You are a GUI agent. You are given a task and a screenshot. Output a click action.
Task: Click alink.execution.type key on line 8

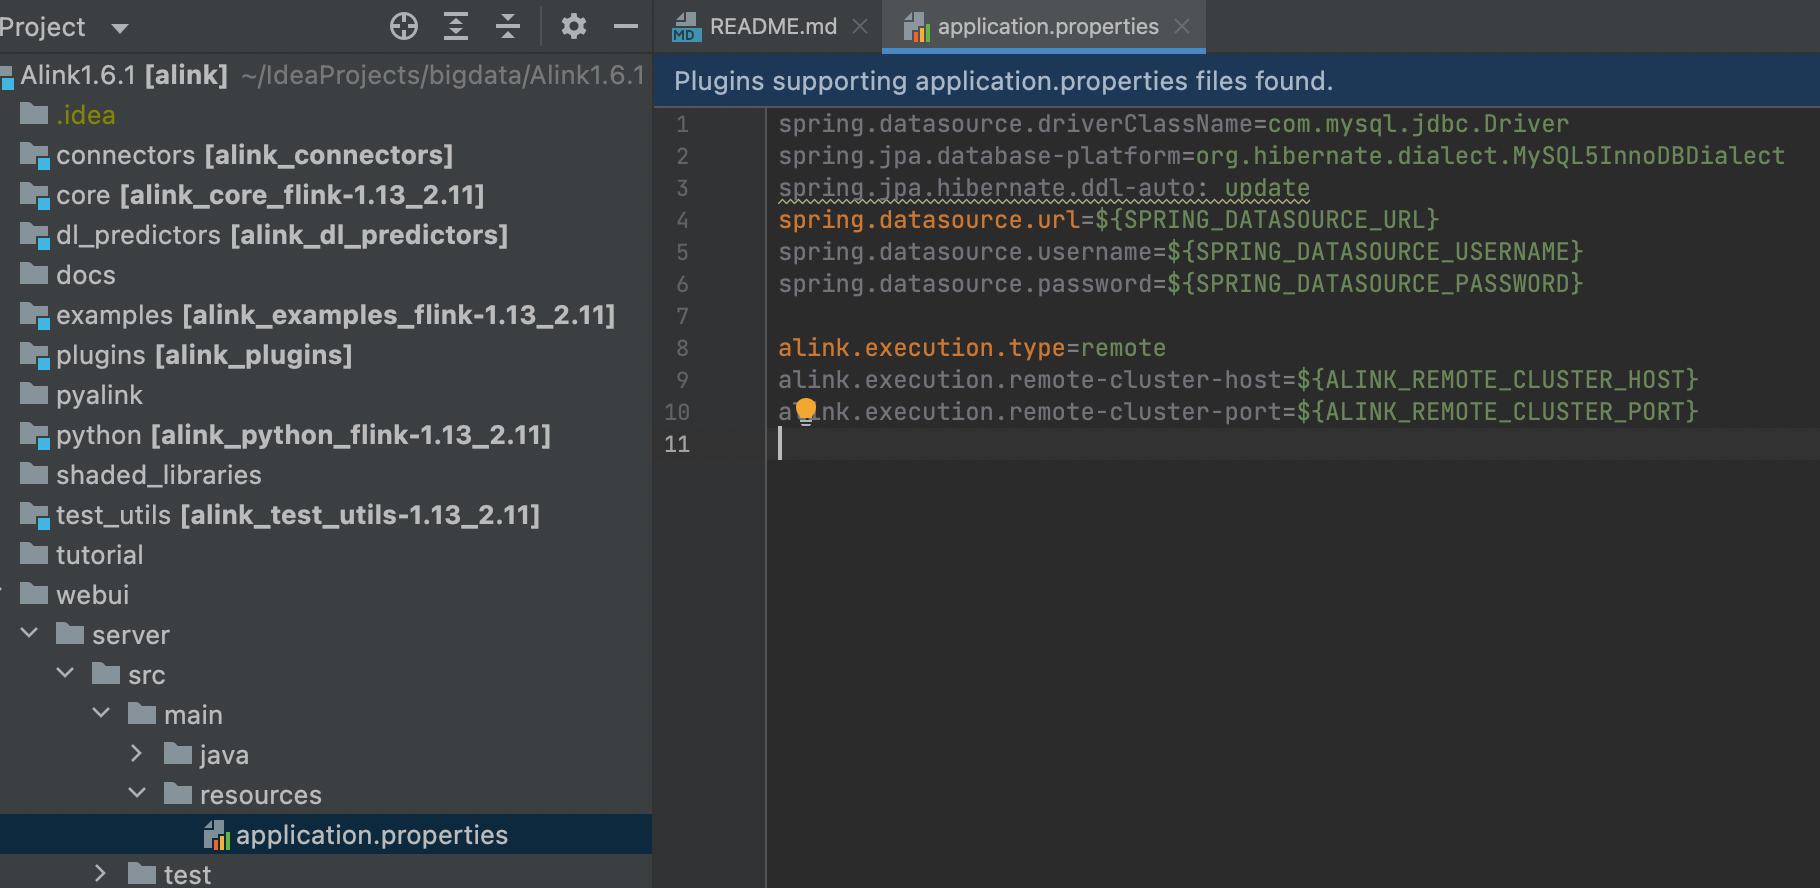point(922,348)
